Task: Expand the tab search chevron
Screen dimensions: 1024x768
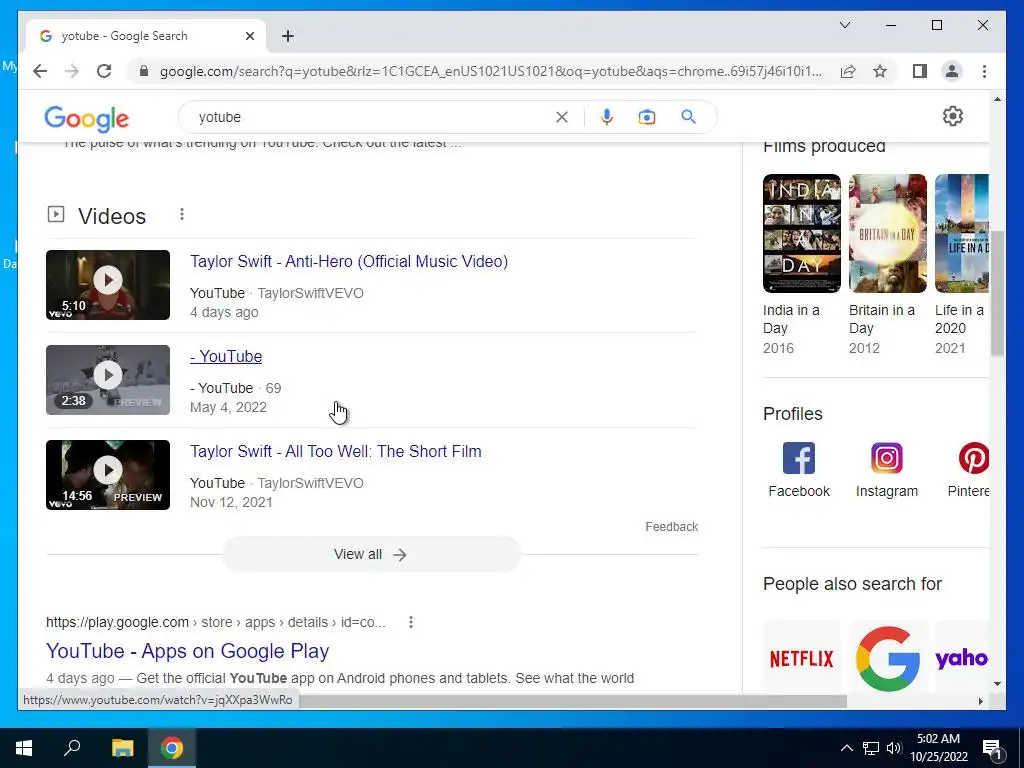Action: pos(844,25)
